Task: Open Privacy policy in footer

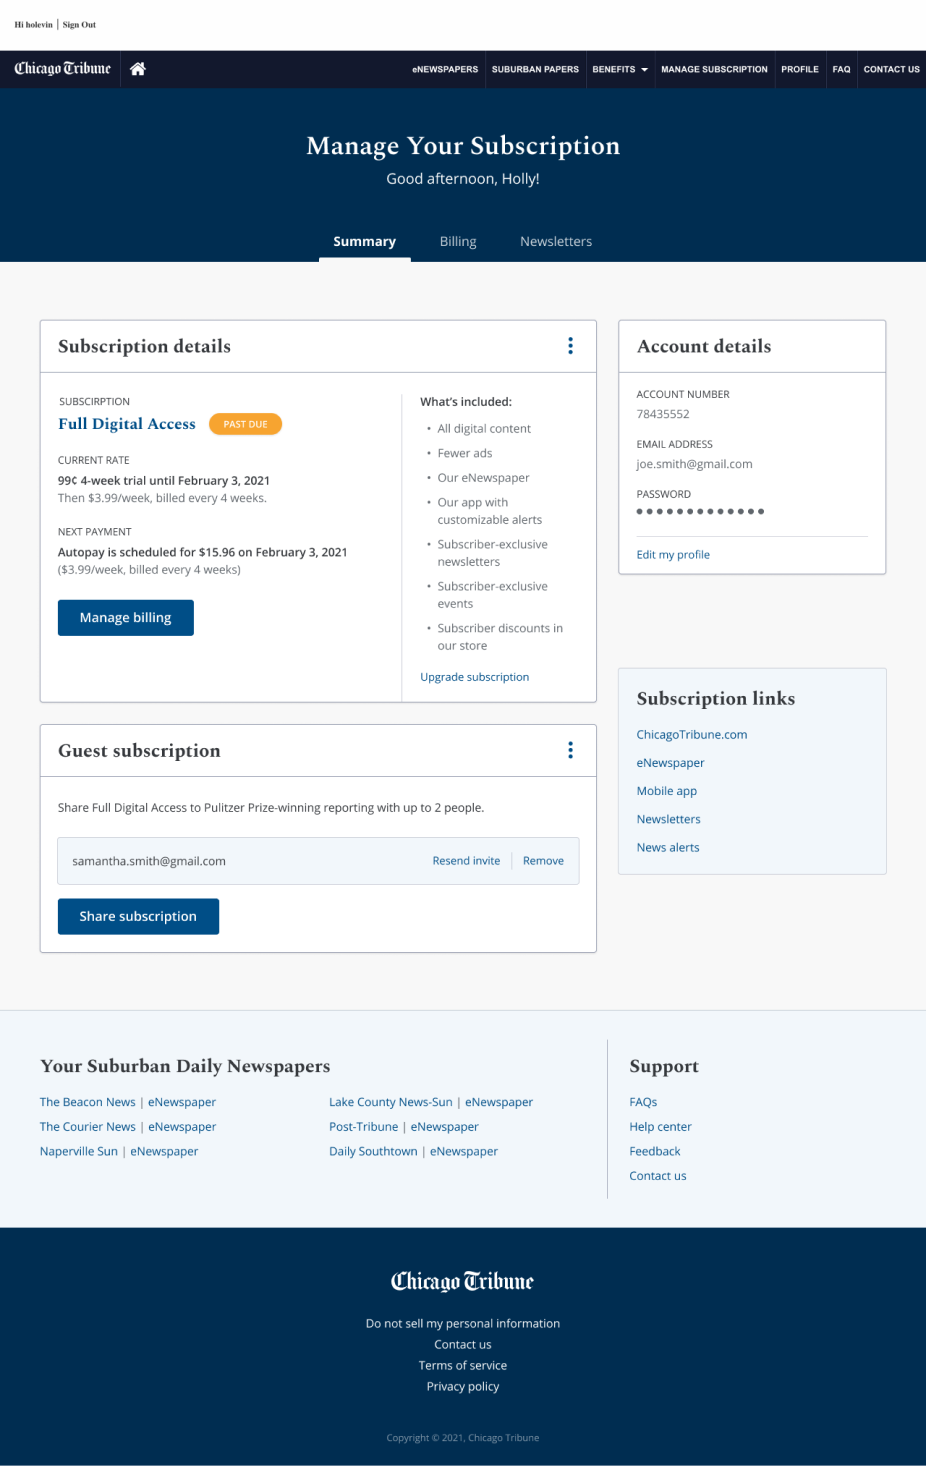Action: (463, 1387)
